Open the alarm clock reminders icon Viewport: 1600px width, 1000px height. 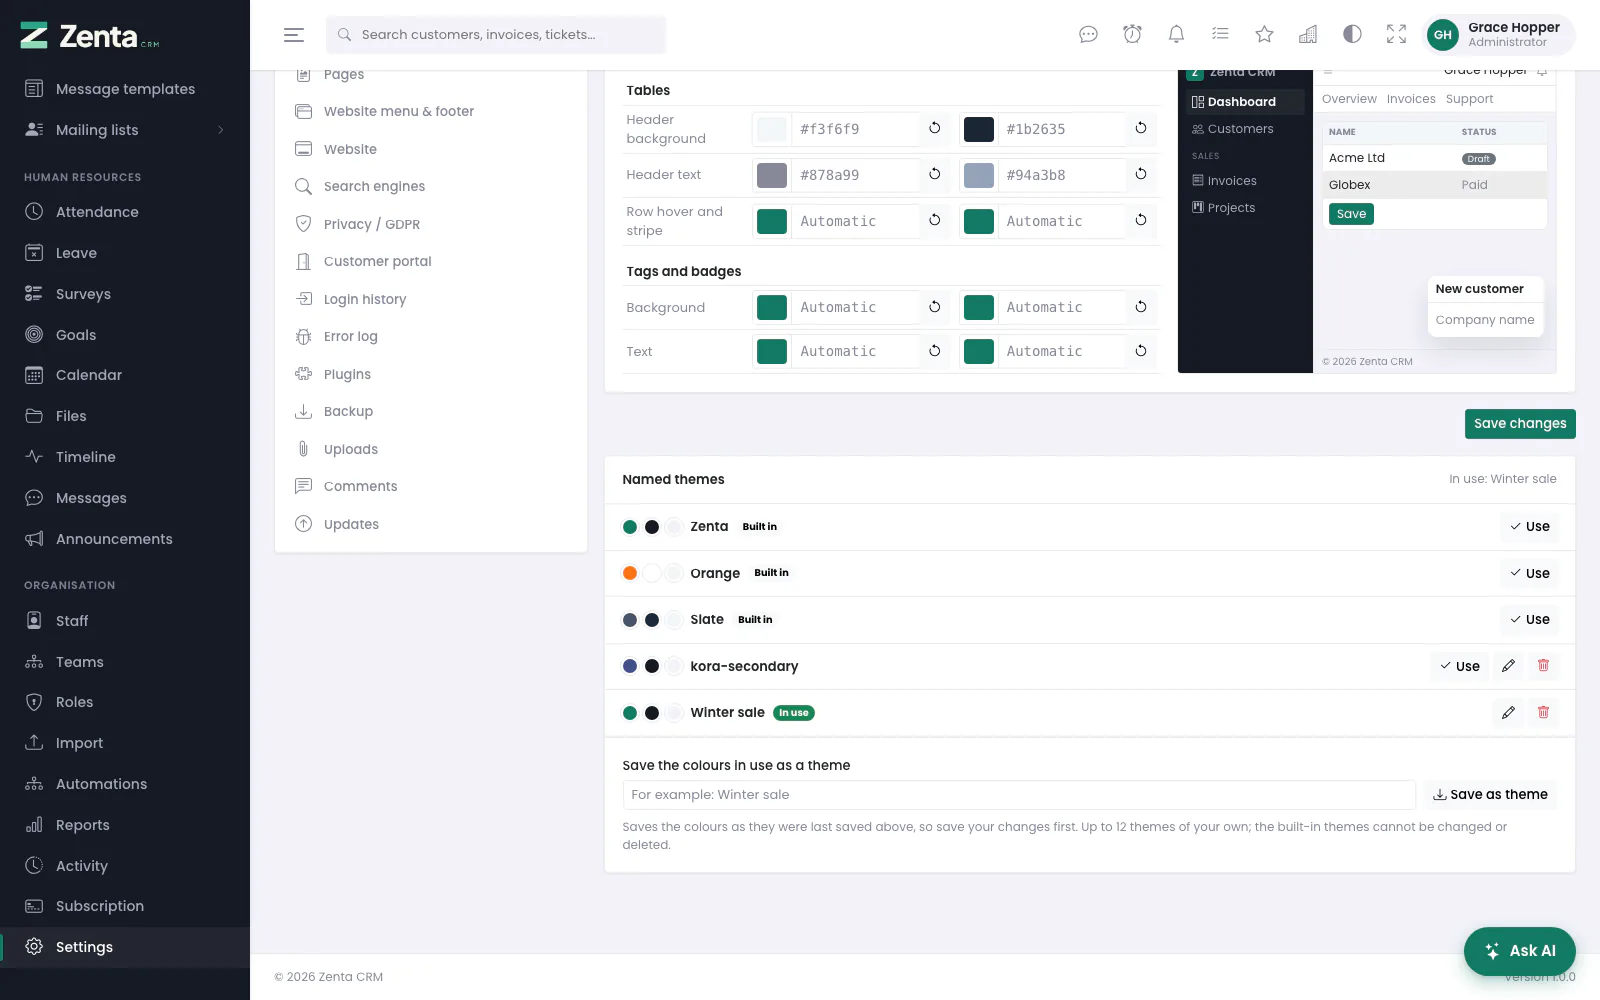coord(1132,35)
